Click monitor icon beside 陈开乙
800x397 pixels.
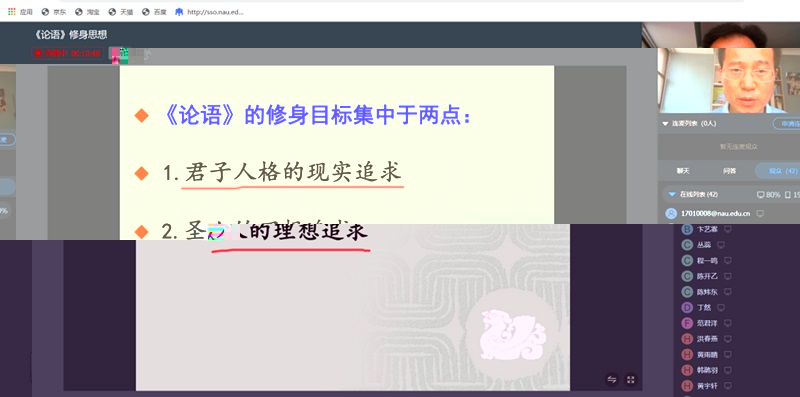coord(728,277)
